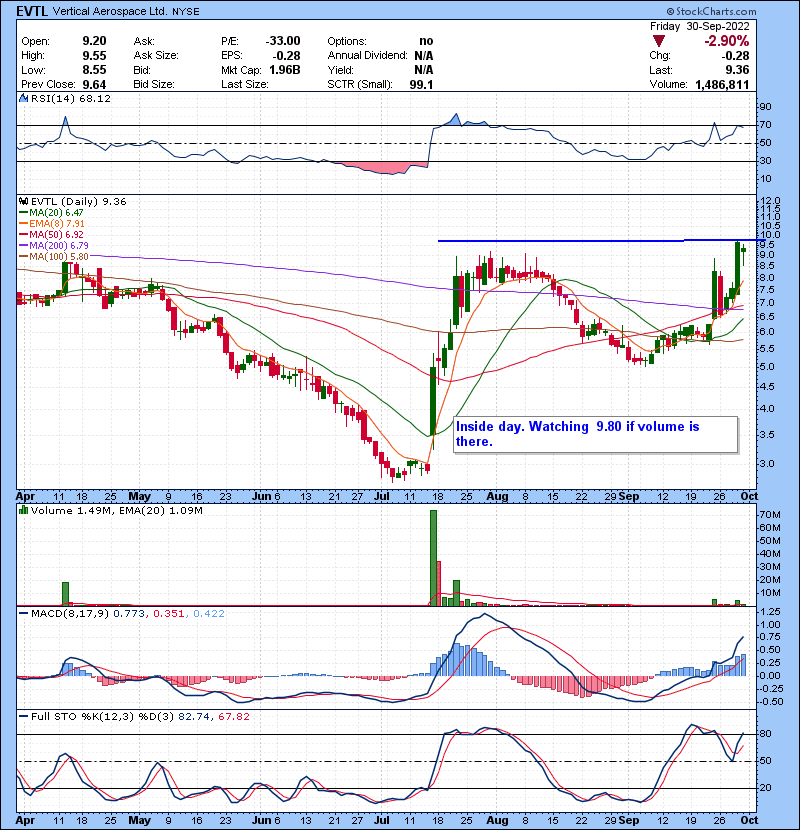Screen dimensions: 800x830
Task: Click the EMA(8) 7.91 legend text
Action: point(57,223)
